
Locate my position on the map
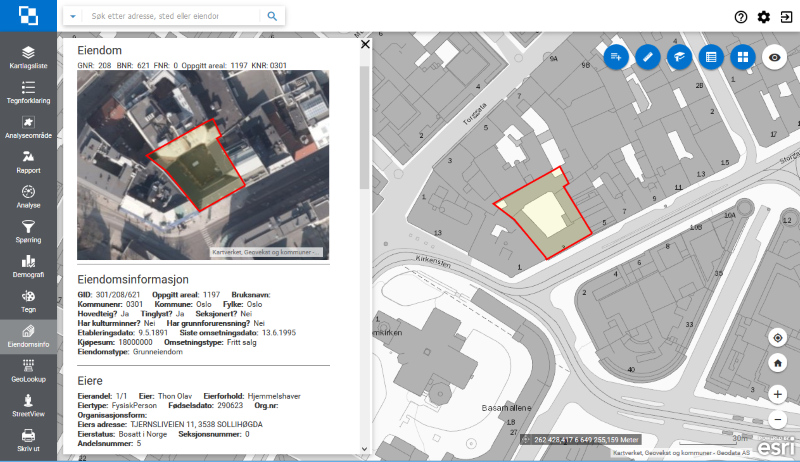point(777,338)
